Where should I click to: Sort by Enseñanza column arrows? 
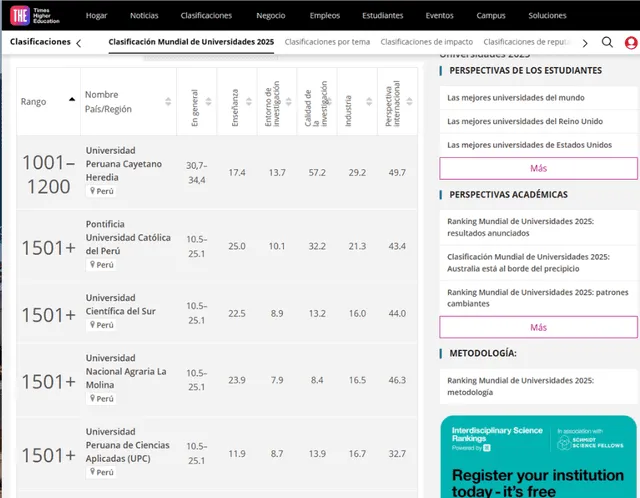tap(249, 102)
